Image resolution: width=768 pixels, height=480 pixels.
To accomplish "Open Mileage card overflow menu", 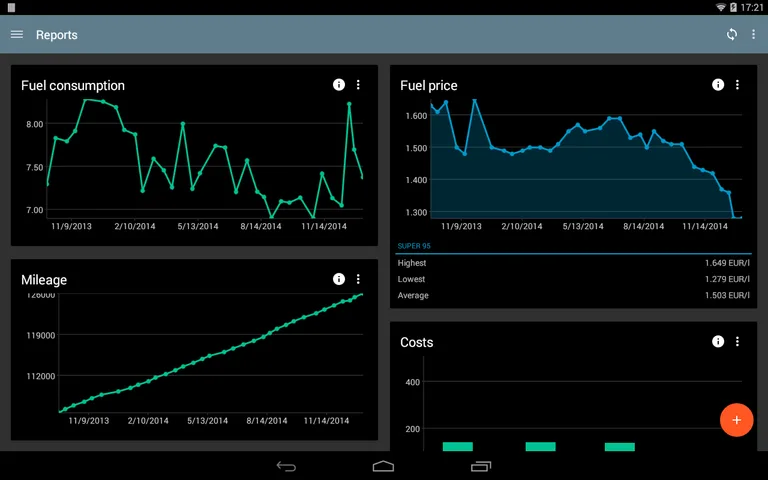I will [x=358, y=279].
